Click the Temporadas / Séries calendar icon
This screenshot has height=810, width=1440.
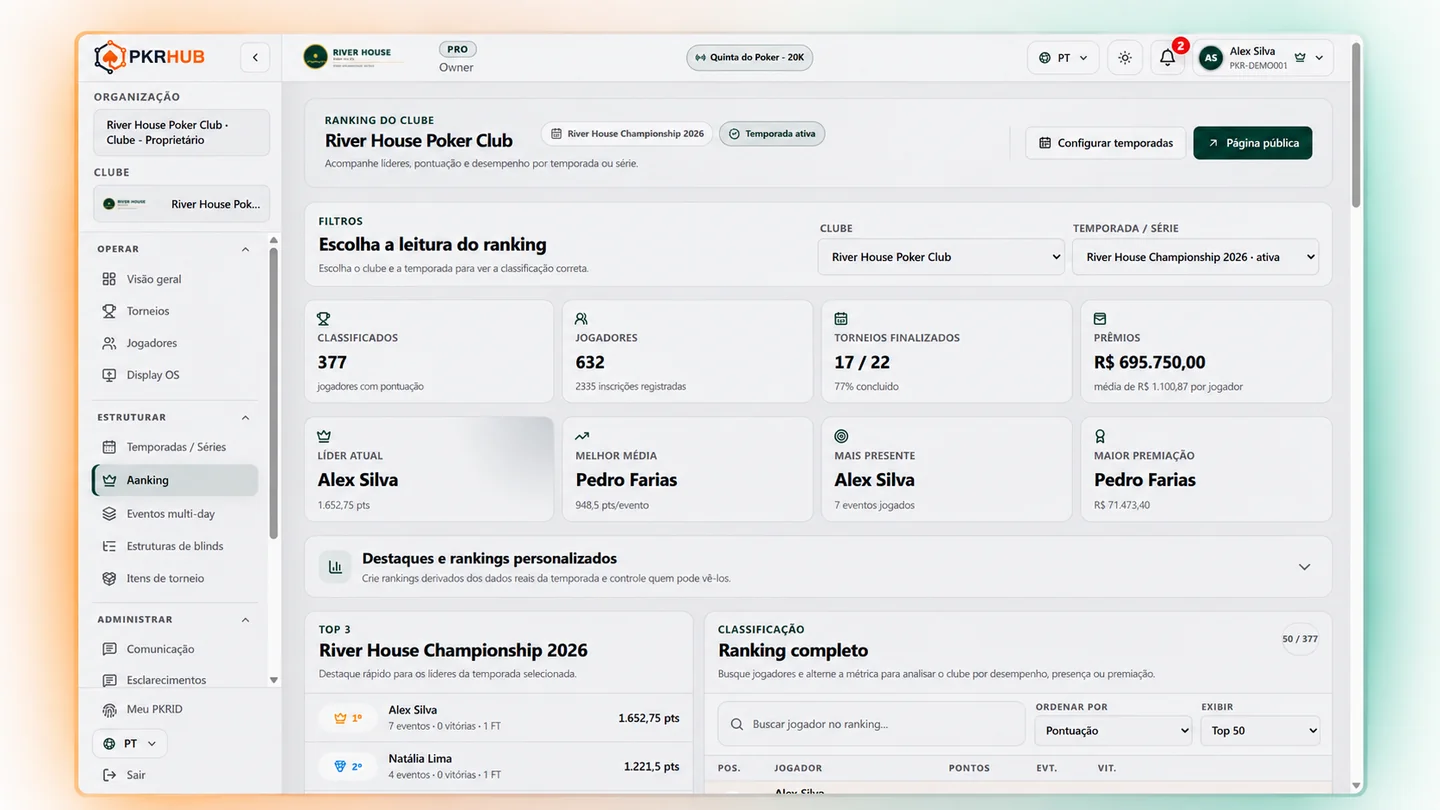pyautogui.click(x=110, y=447)
